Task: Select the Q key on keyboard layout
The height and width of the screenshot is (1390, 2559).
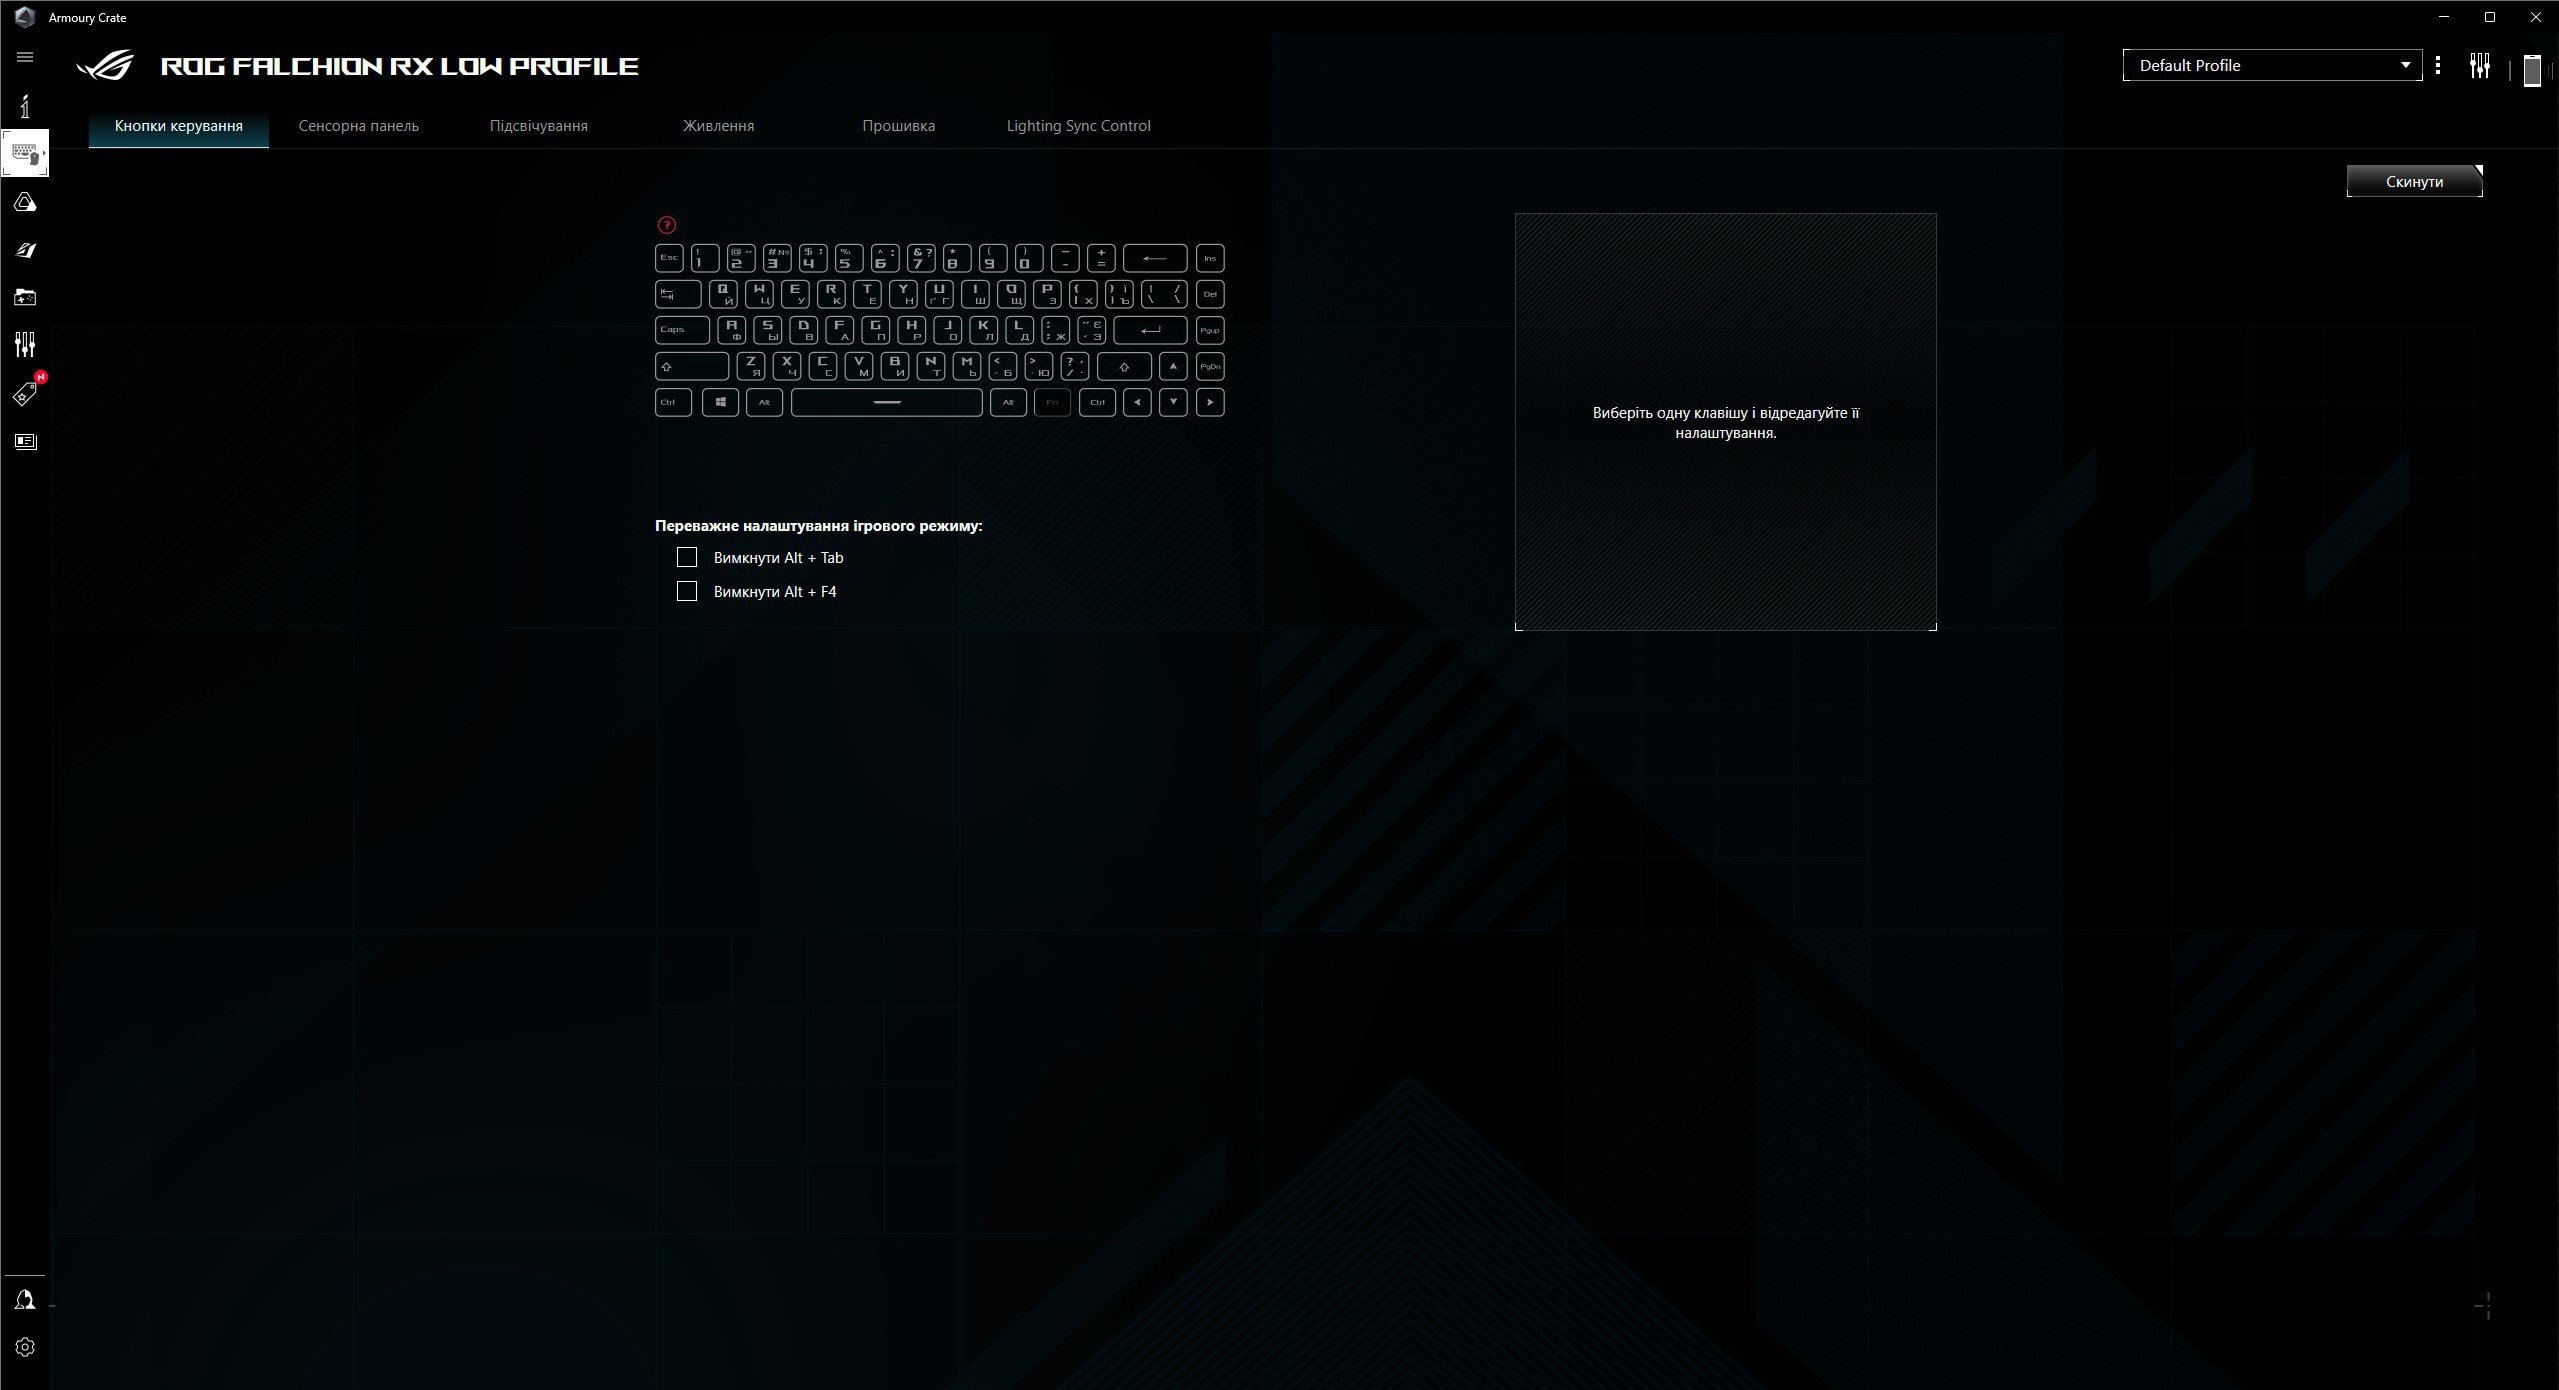Action: coord(724,294)
